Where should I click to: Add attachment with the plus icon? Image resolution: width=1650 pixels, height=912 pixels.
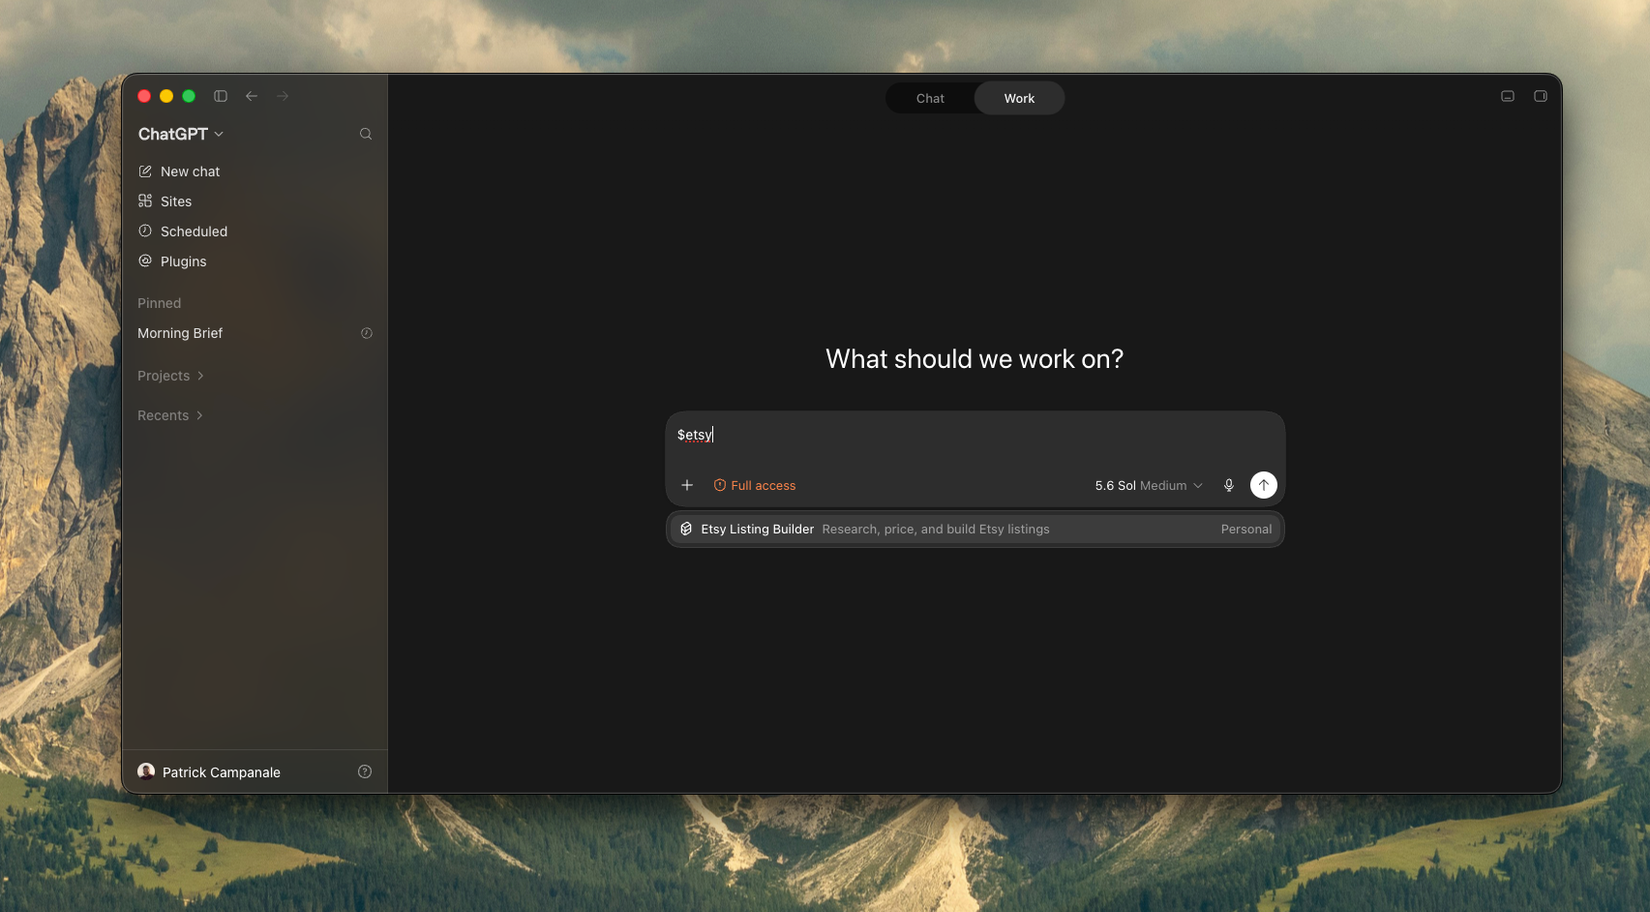pos(687,485)
